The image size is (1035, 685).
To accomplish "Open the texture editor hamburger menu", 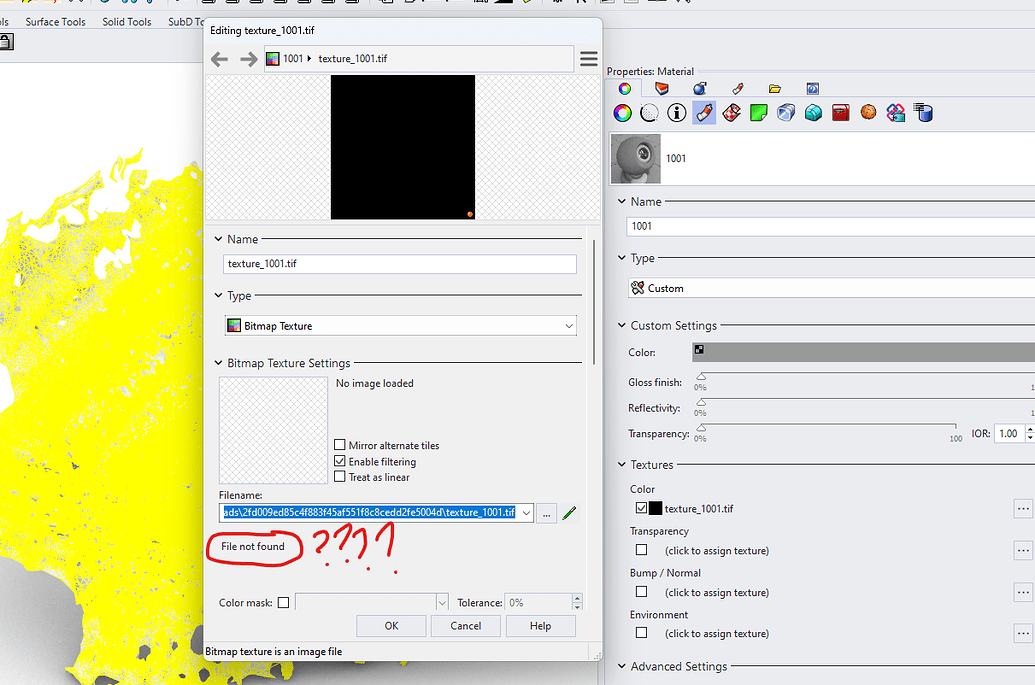I will (588, 58).
